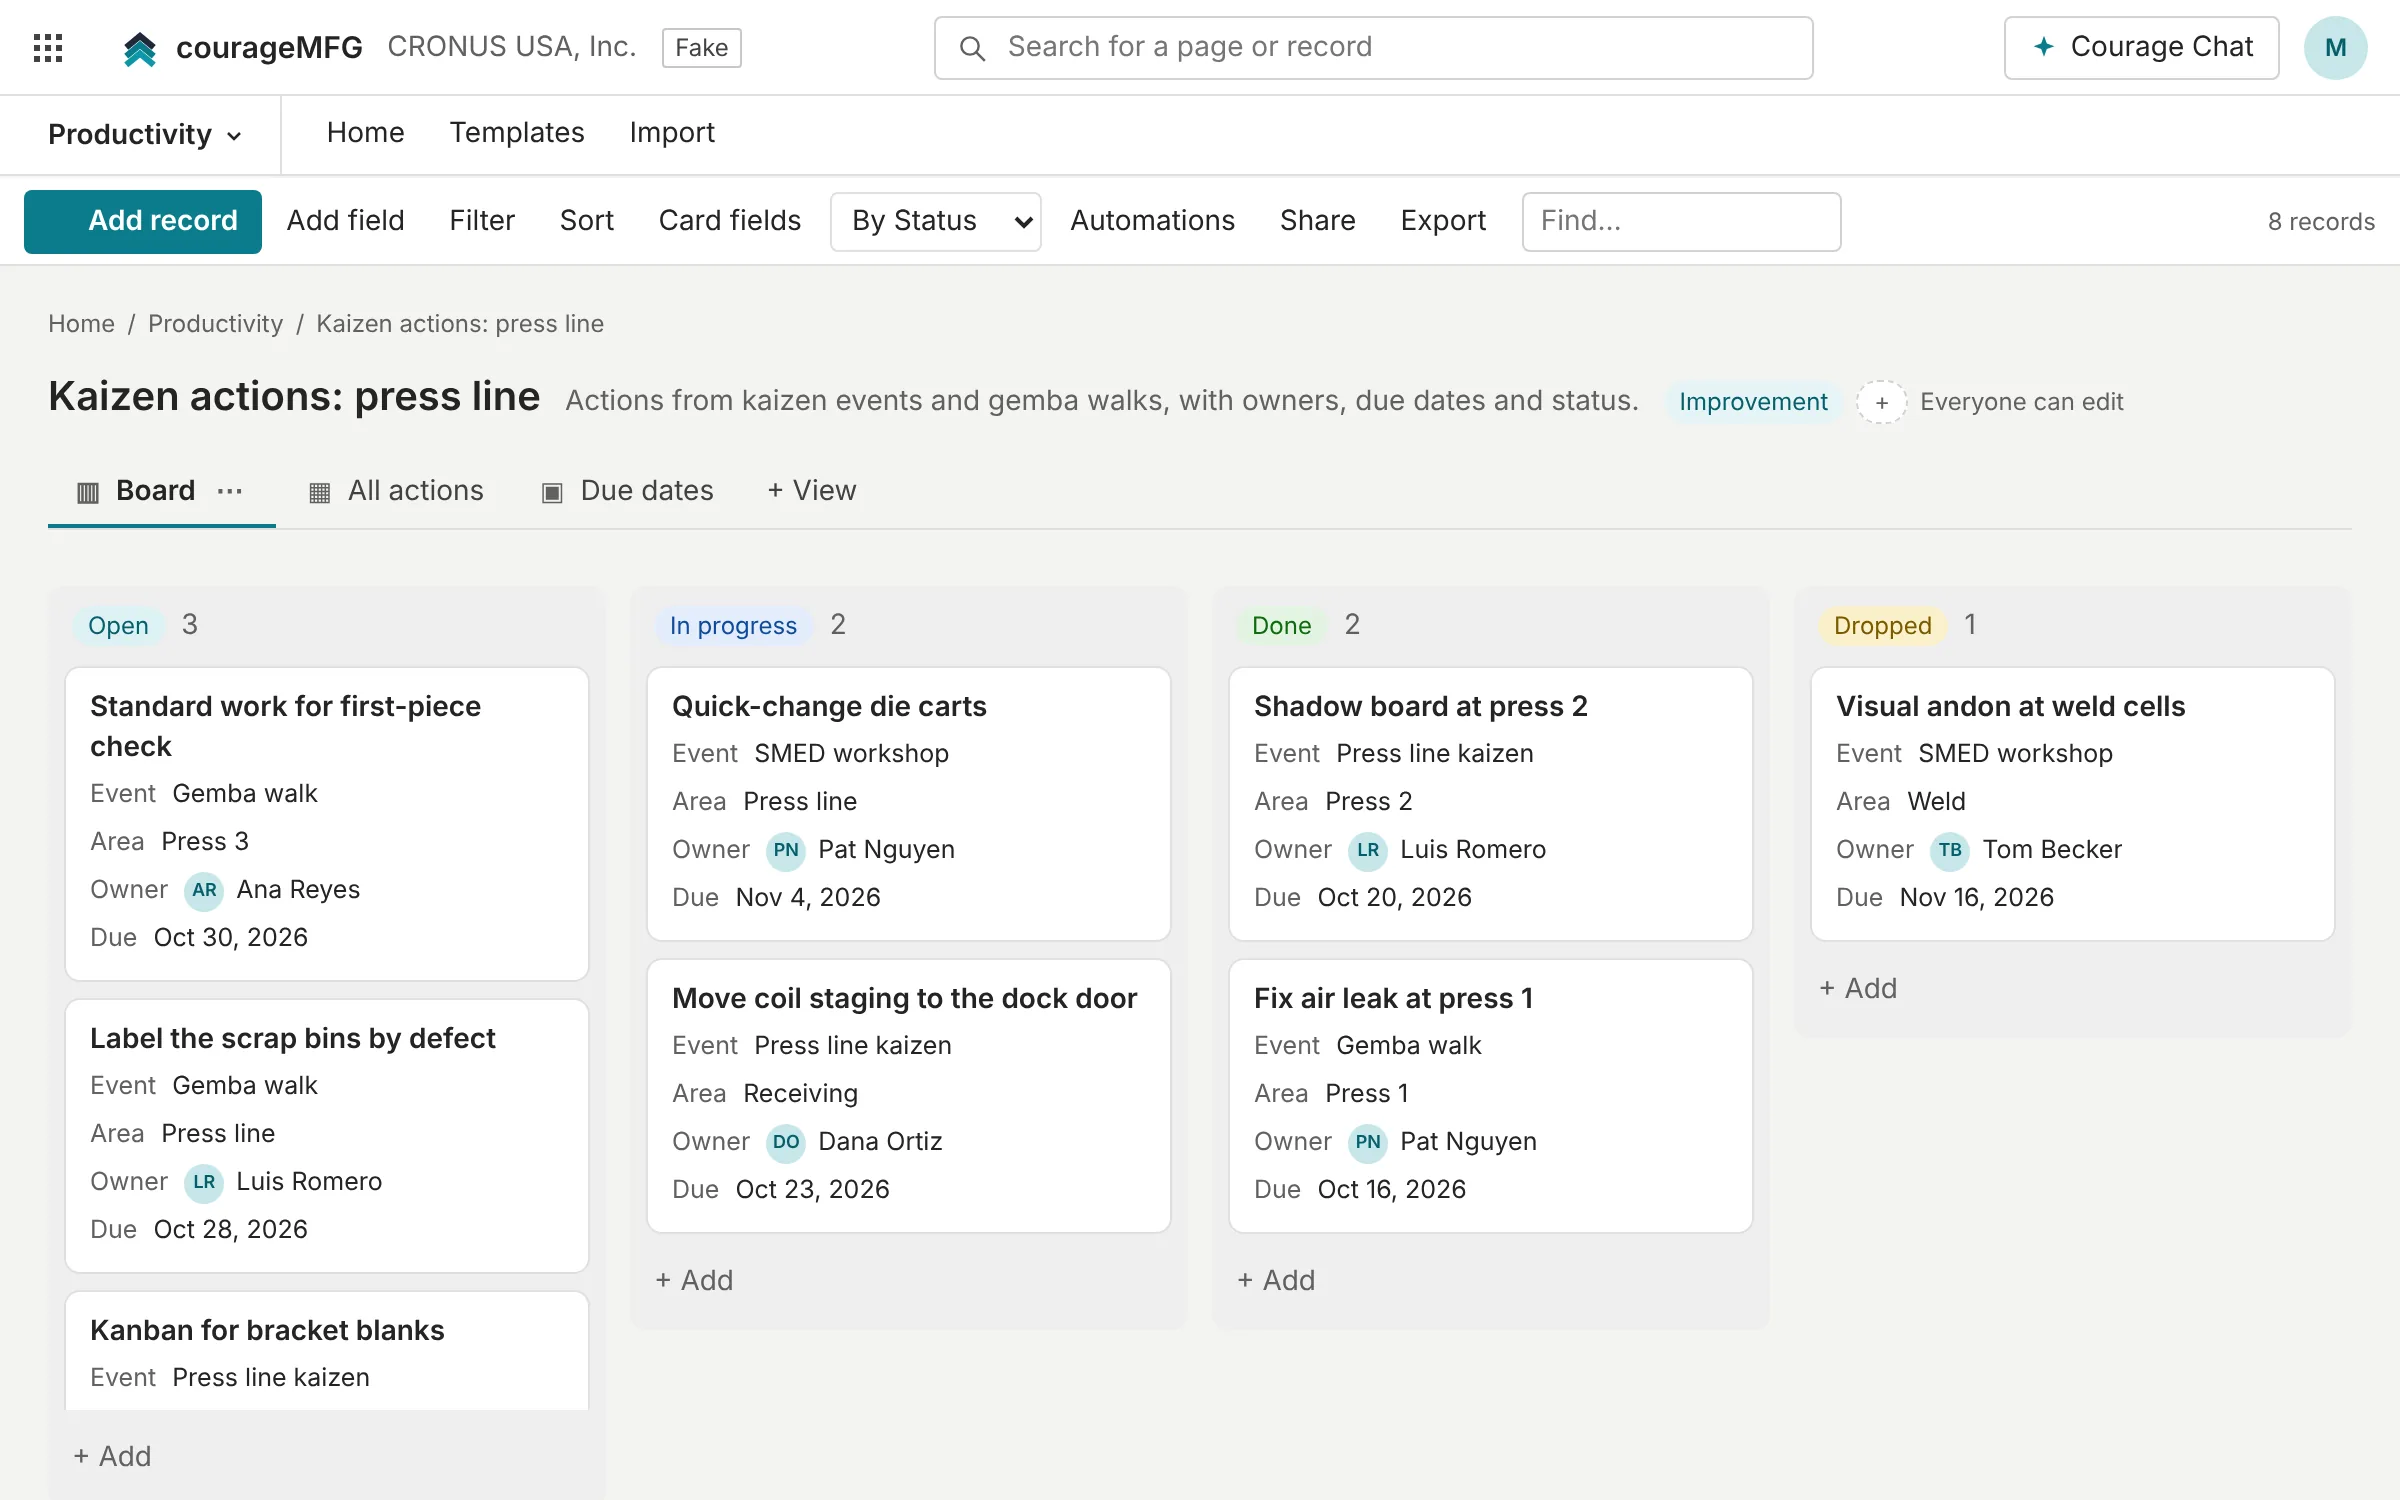The width and height of the screenshot is (2400, 1500).
Task: Focus the Find... input field
Action: [x=1681, y=221]
